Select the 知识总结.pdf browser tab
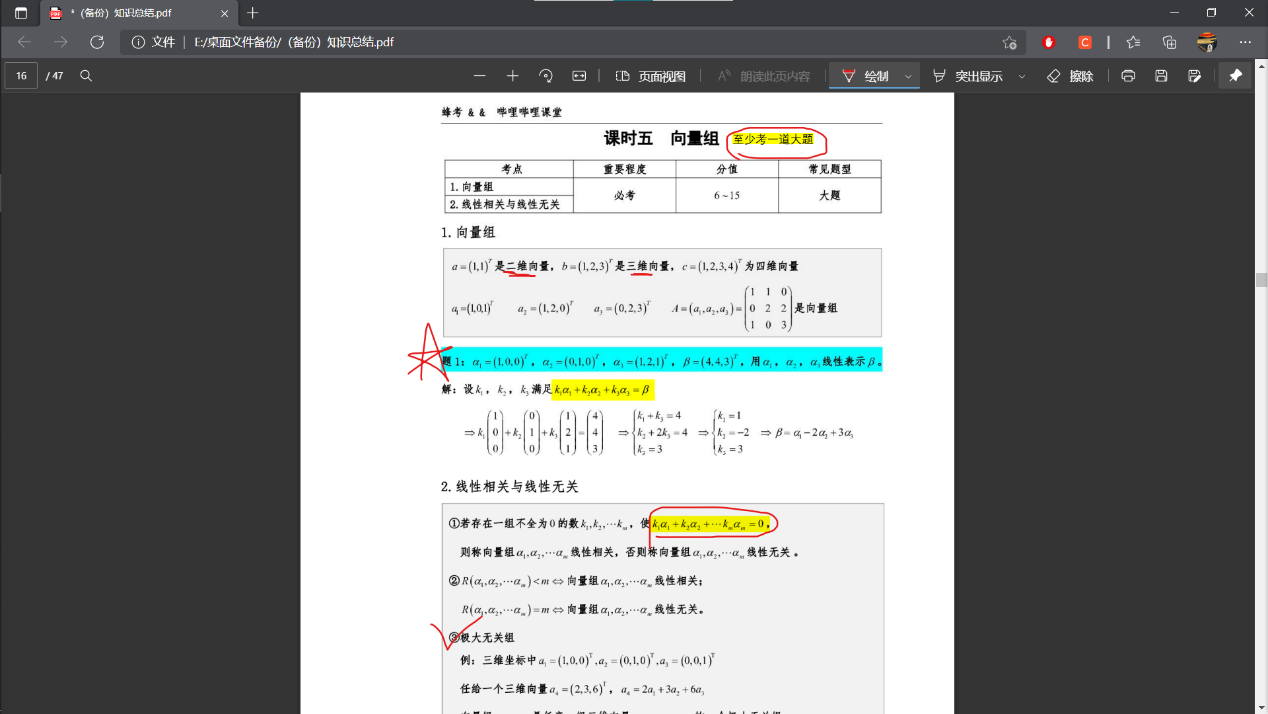The width and height of the screenshot is (1268, 714). tap(130, 13)
